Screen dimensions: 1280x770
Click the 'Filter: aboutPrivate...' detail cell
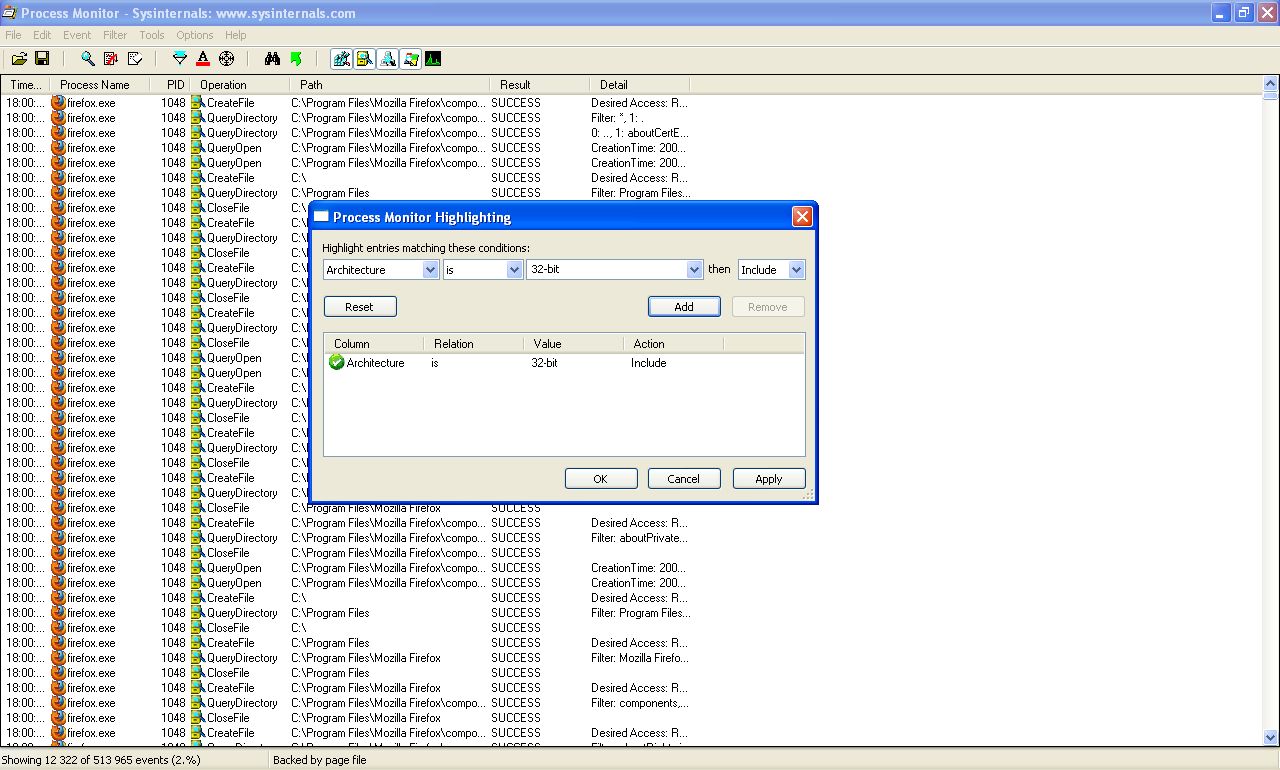(639, 538)
